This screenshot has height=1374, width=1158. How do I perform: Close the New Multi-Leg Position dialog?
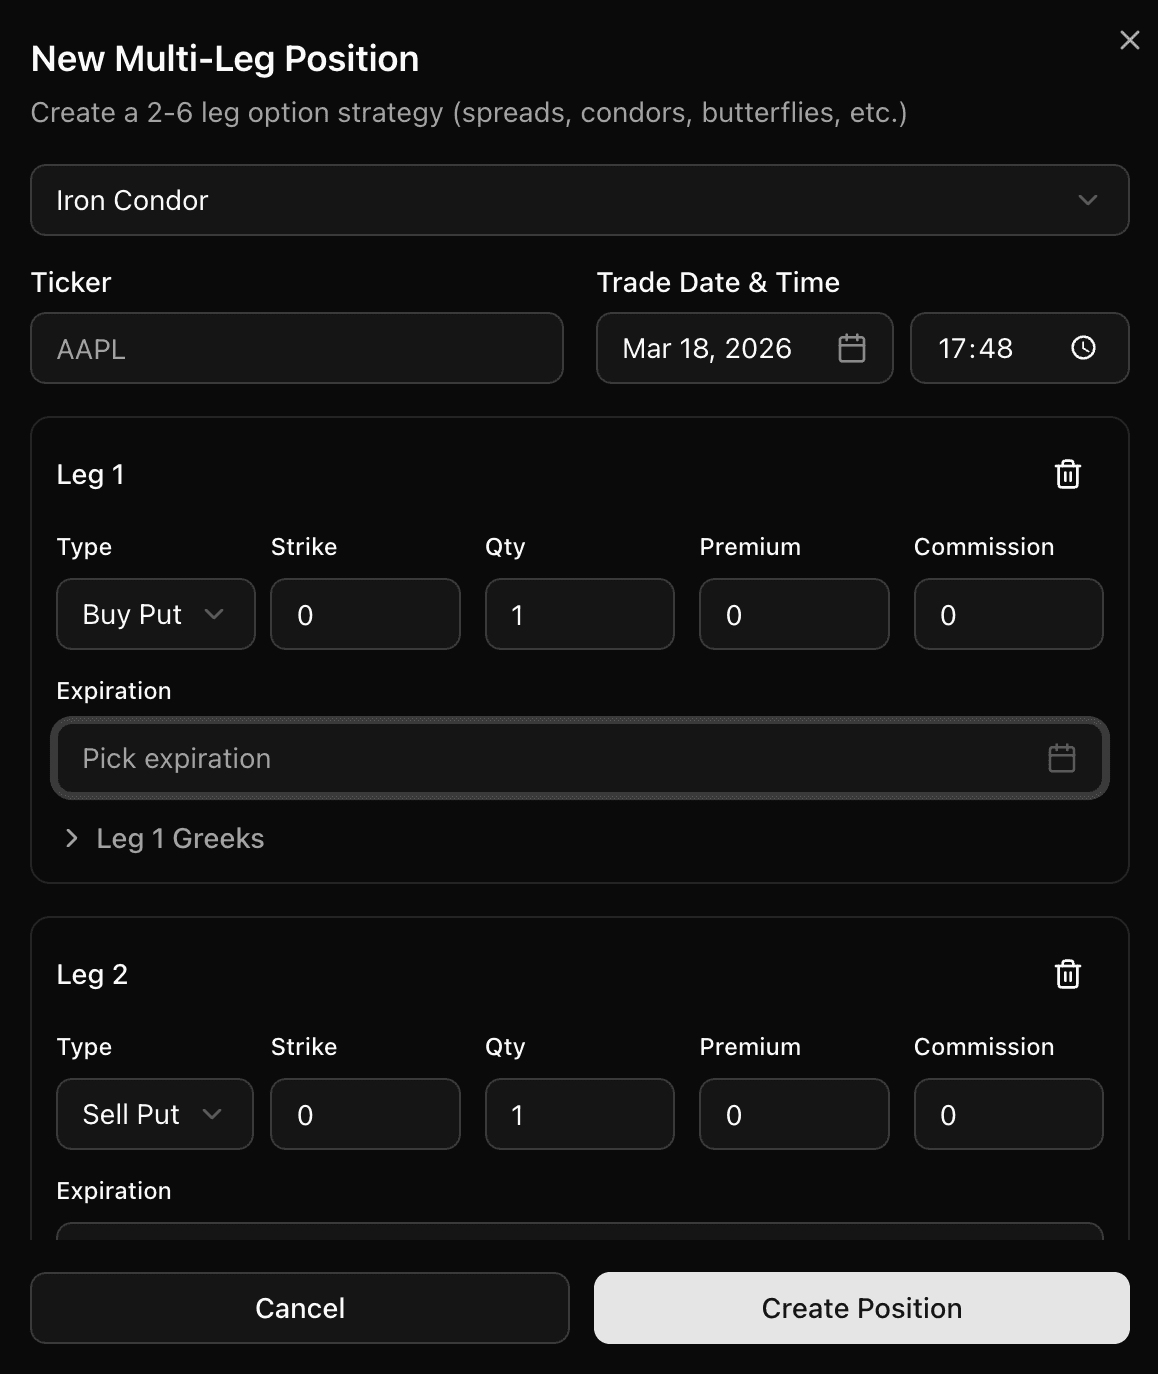pyautogui.click(x=1129, y=40)
